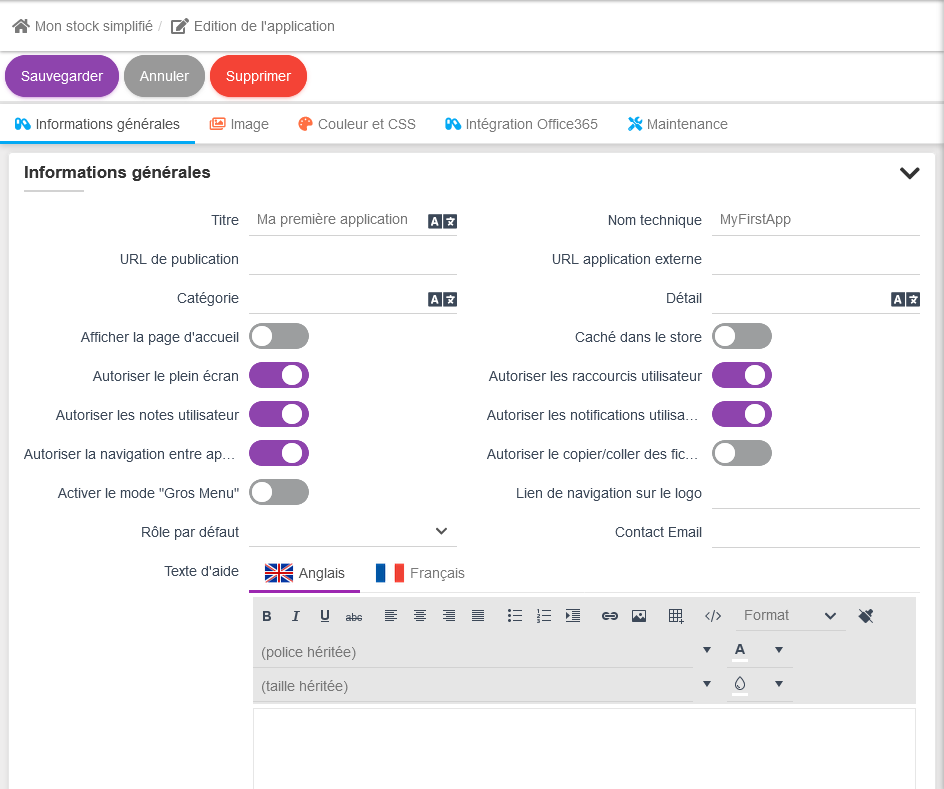Add a table to the help text
Image resolution: width=944 pixels, height=789 pixels.
click(x=676, y=616)
